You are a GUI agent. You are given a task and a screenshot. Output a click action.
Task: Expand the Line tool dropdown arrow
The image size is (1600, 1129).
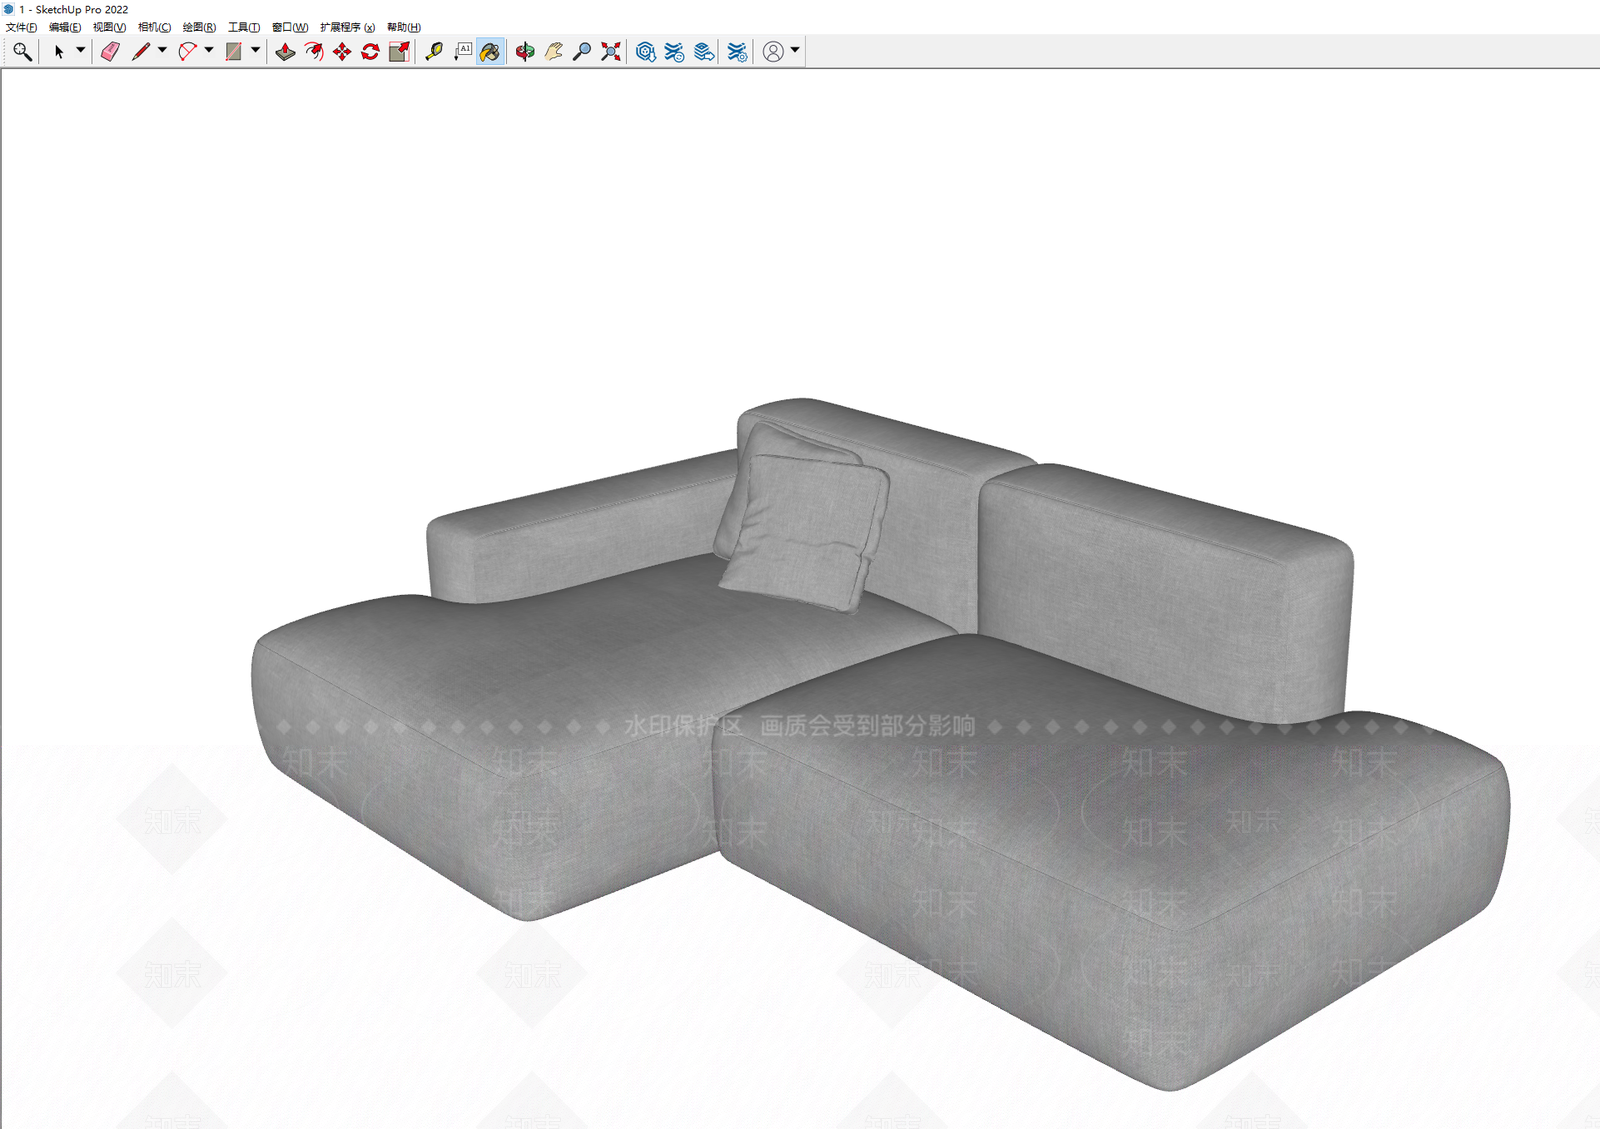tap(162, 50)
